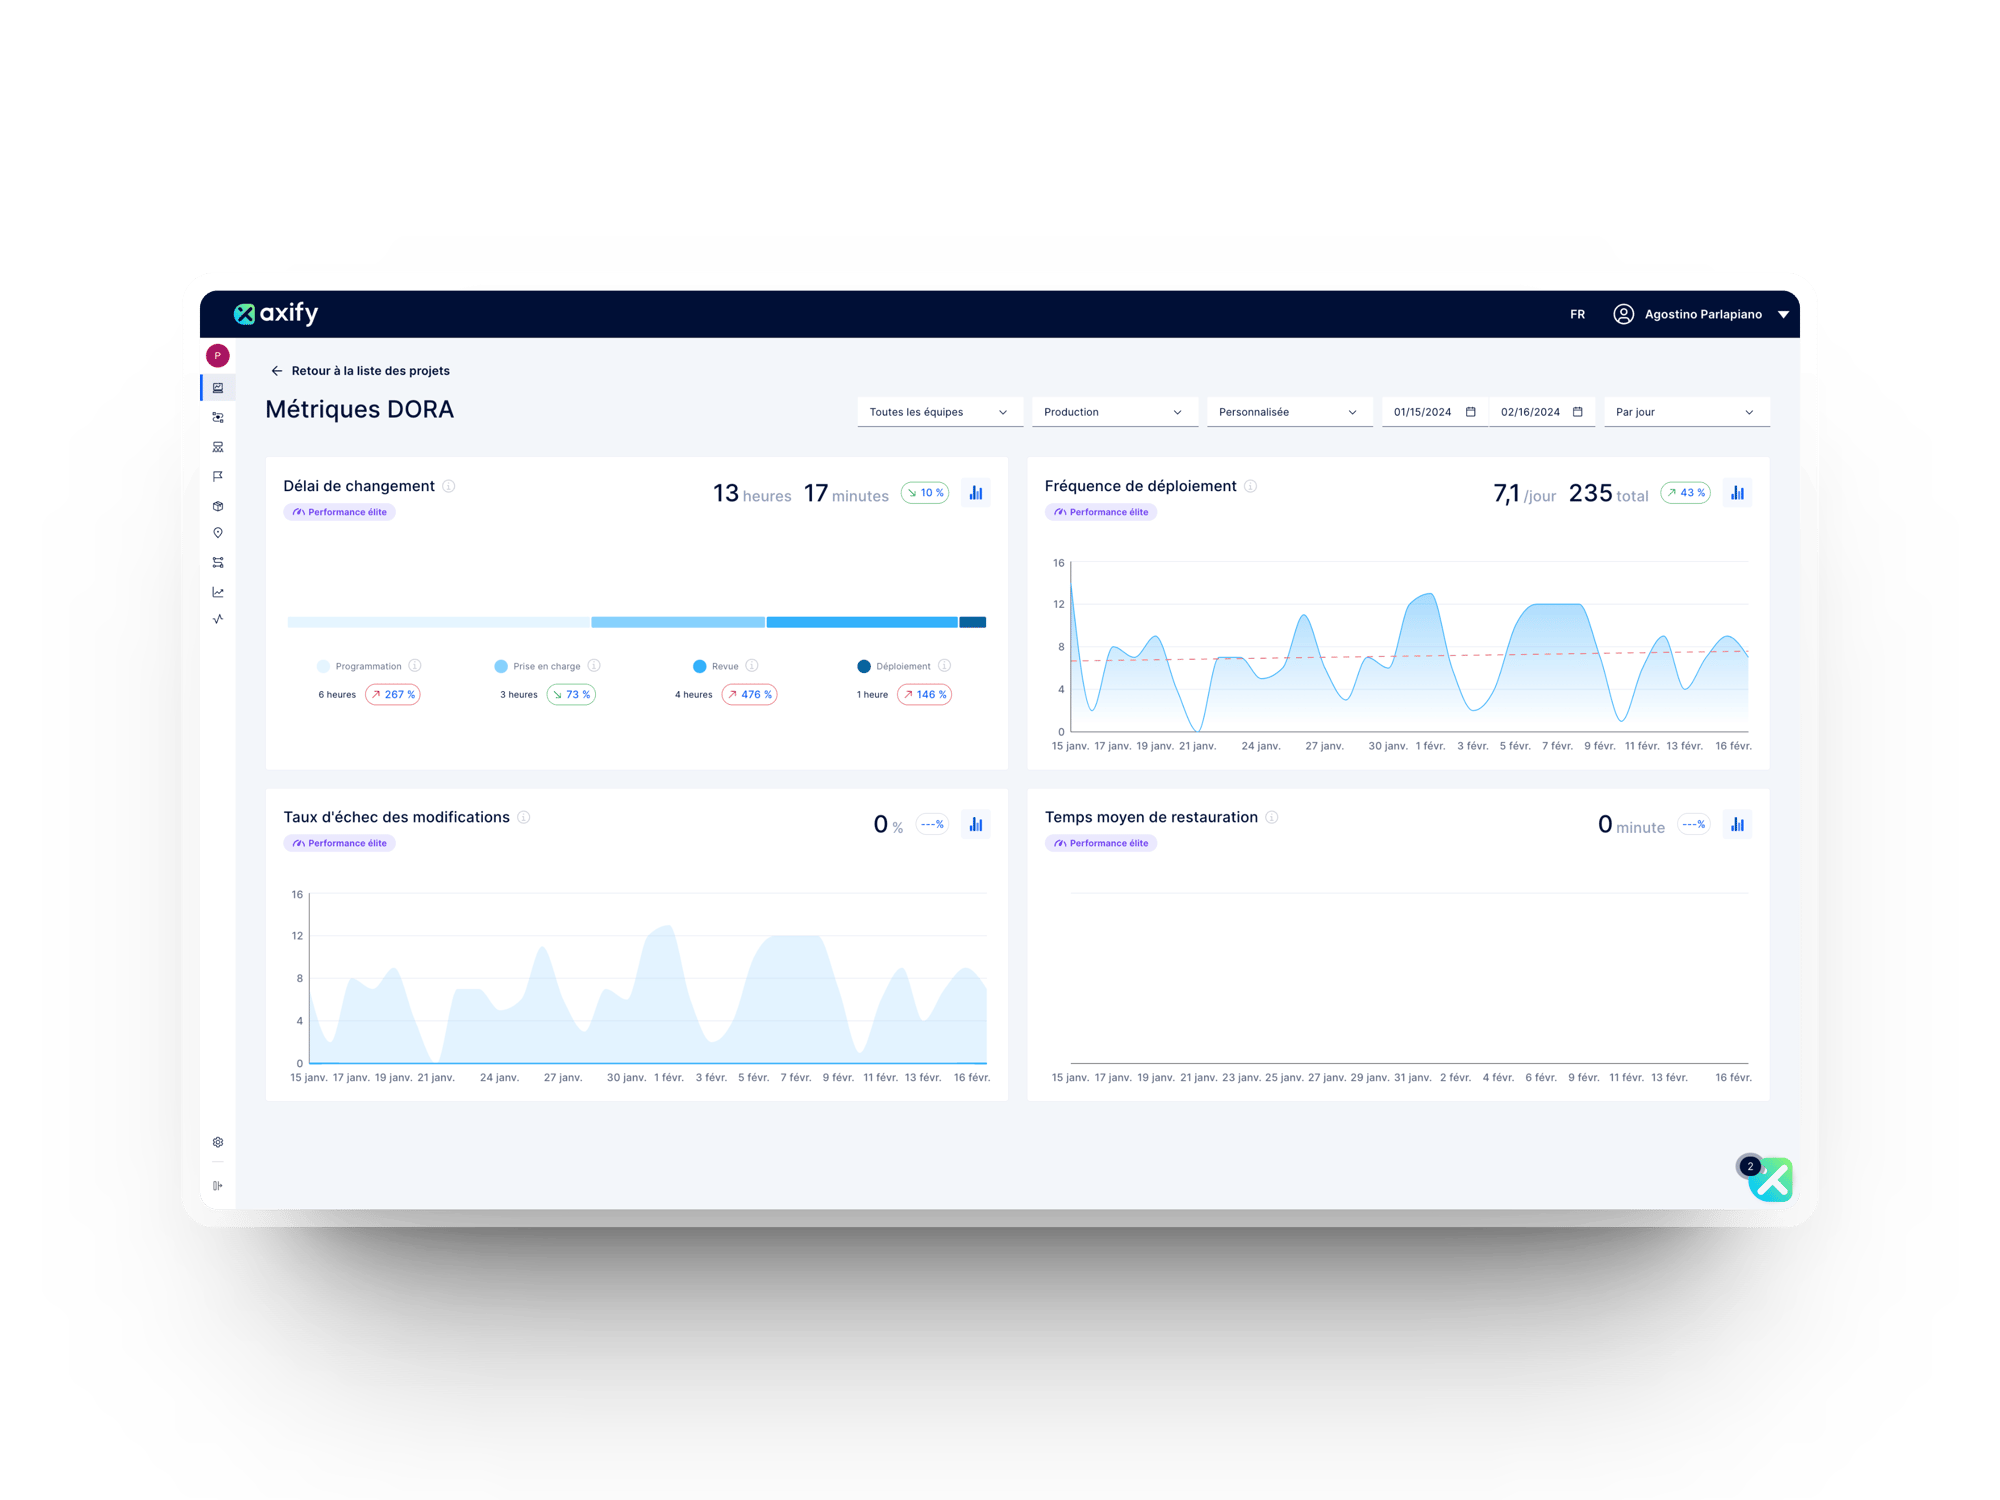Click the flag icon in sidebar
The image size is (2000, 1500).
coord(218,476)
